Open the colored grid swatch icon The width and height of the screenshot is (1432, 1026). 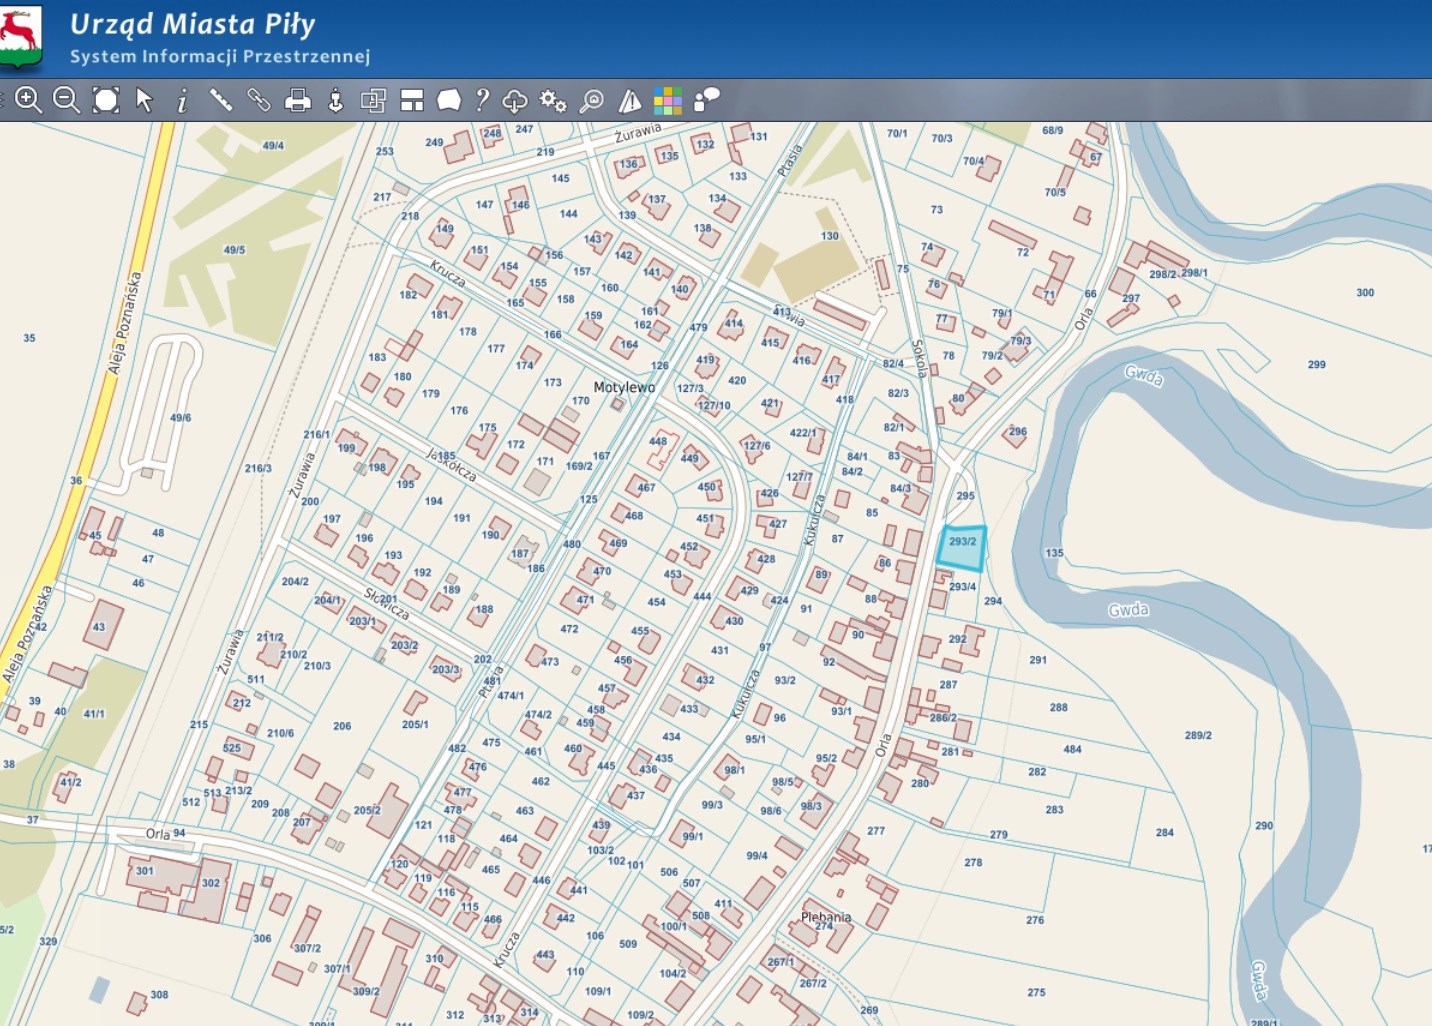pos(667,100)
